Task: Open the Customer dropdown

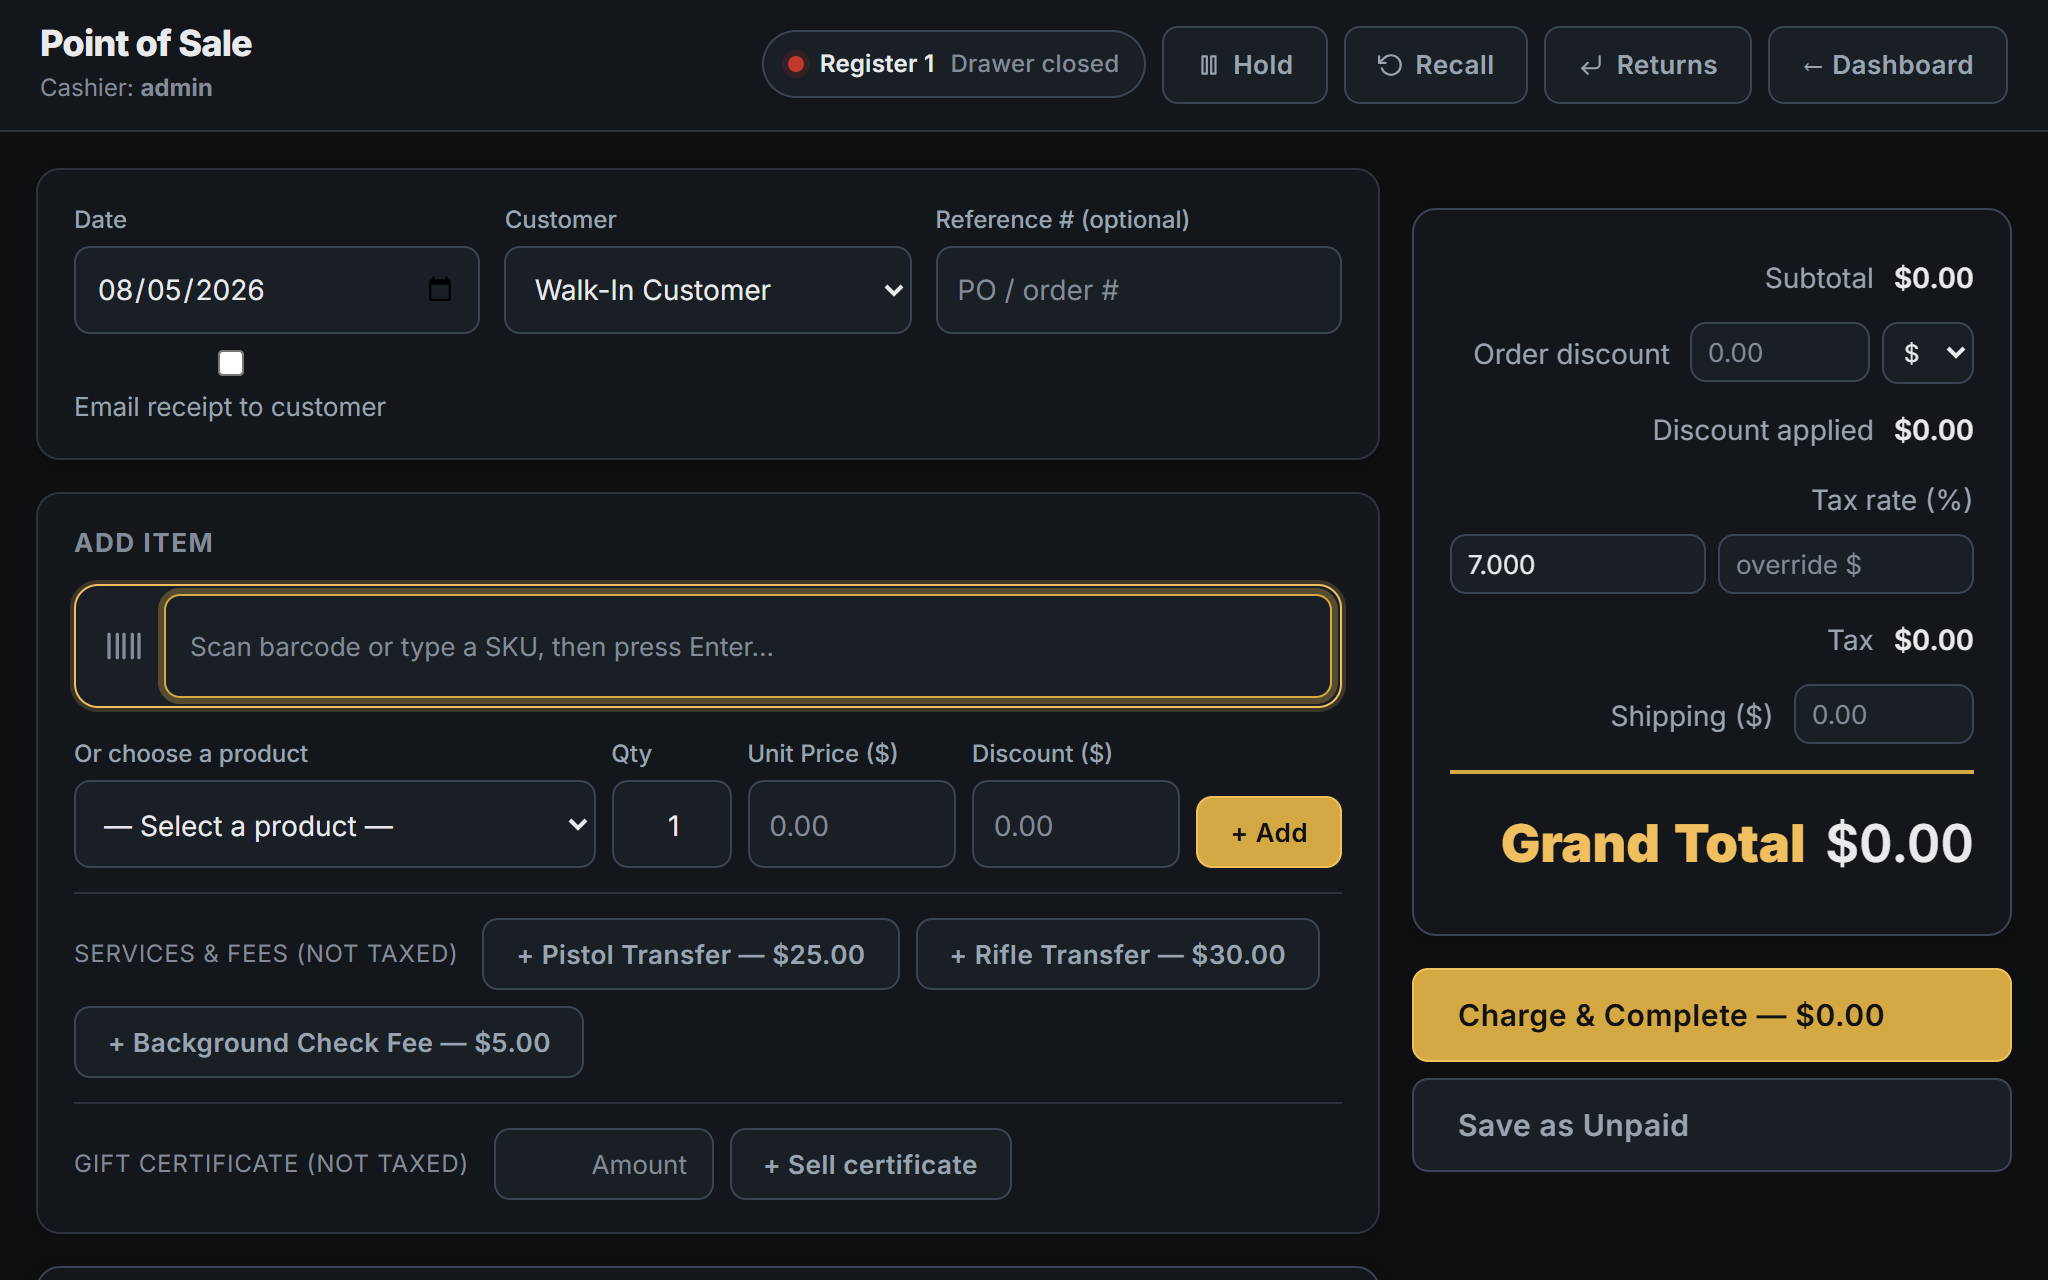Action: click(x=708, y=290)
